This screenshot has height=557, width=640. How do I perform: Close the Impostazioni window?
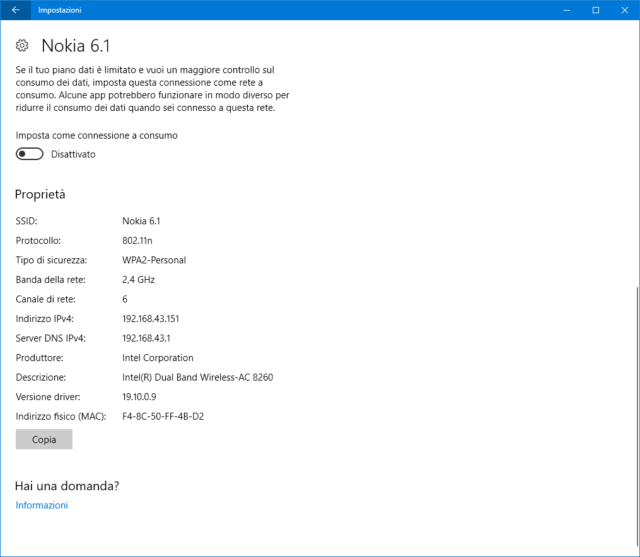coord(624,10)
